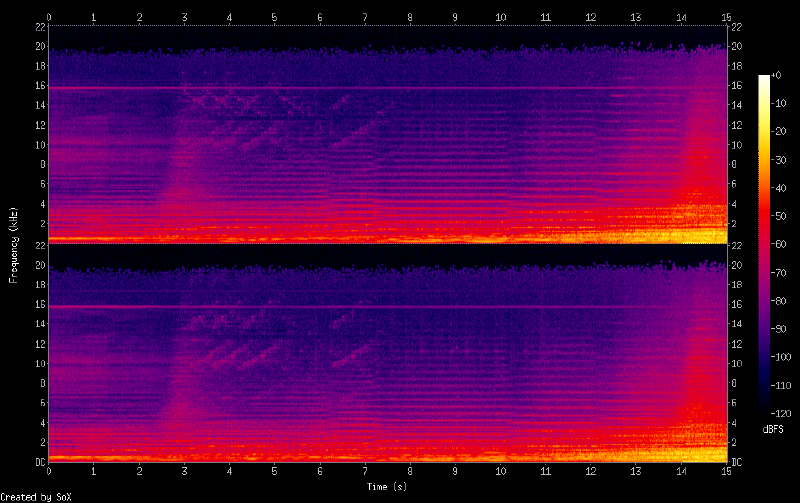Viewport: 800px width, 503px height.
Task: Click the "Time (s)" axis title
Action: click(387, 487)
